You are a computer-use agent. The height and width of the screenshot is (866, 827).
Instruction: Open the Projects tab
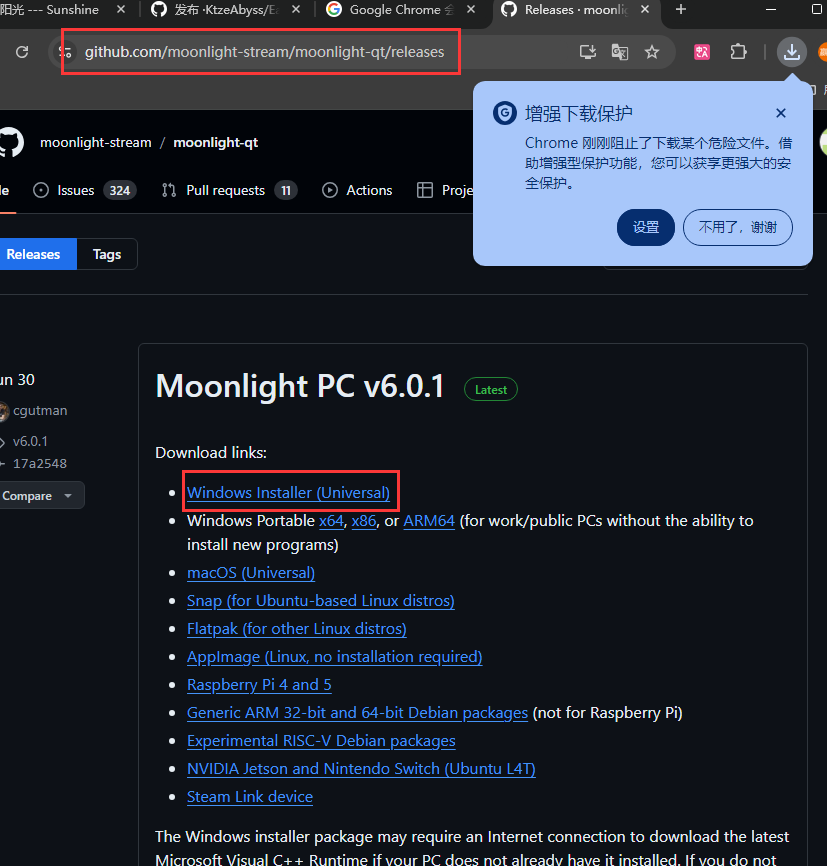(x=445, y=191)
